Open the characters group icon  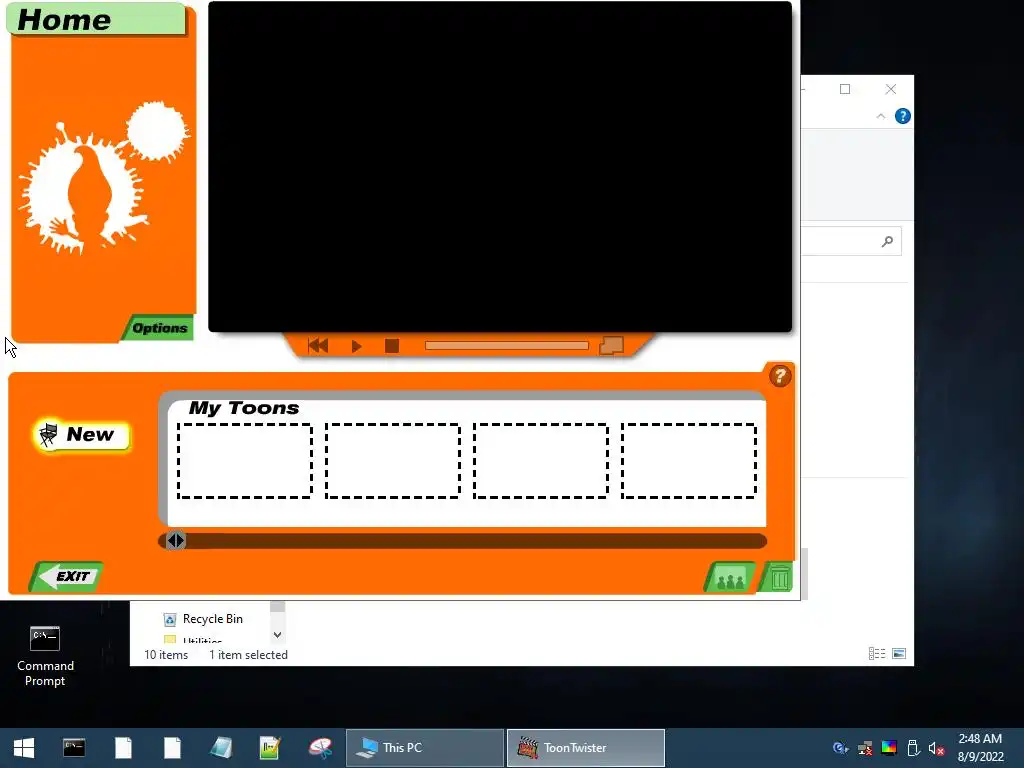730,578
